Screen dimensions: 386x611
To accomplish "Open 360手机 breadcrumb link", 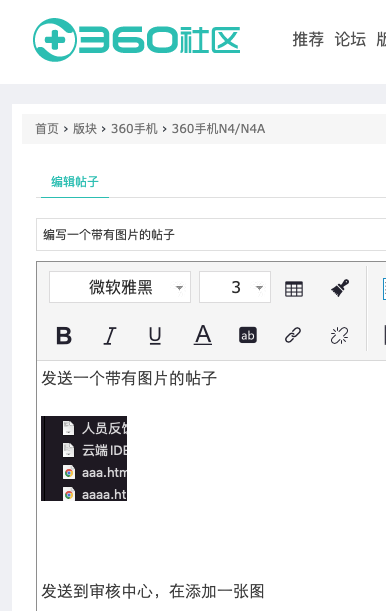I will [134, 129].
